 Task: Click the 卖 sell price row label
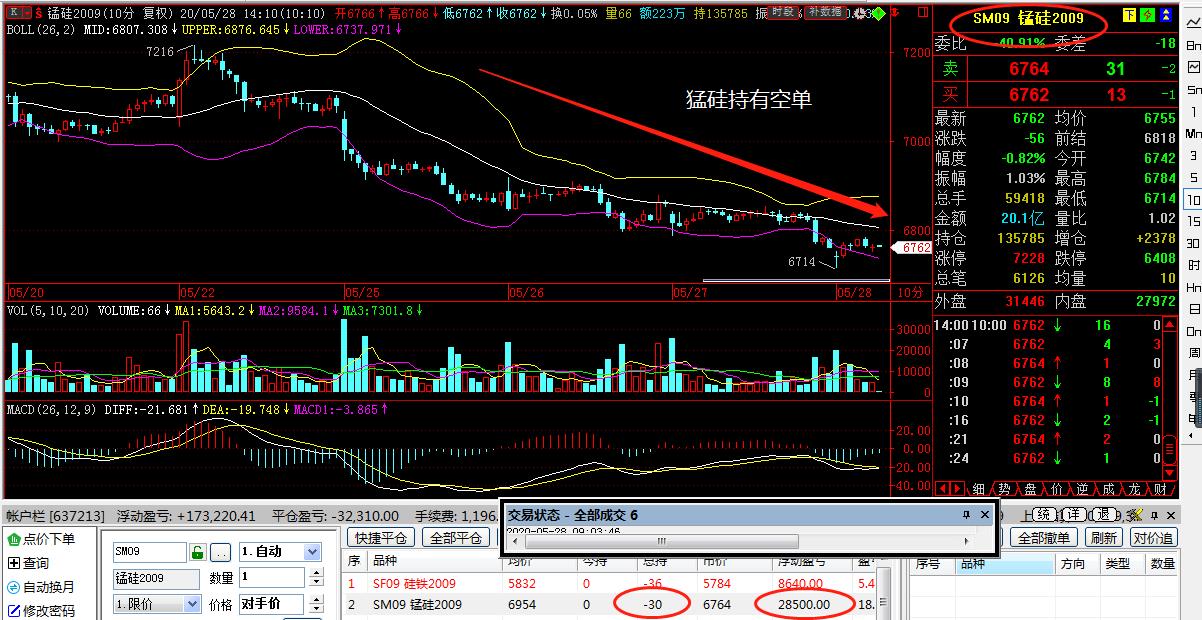point(951,69)
